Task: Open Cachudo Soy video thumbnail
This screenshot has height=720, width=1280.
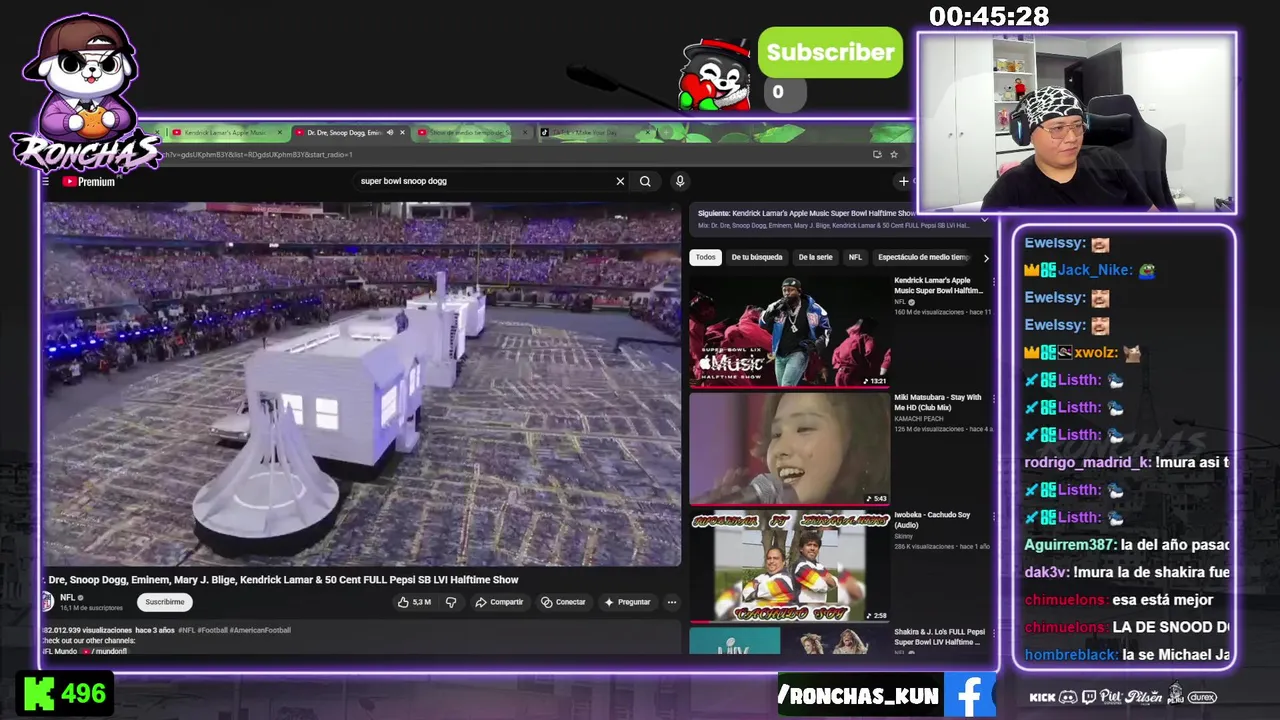Action: tap(789, 566)
